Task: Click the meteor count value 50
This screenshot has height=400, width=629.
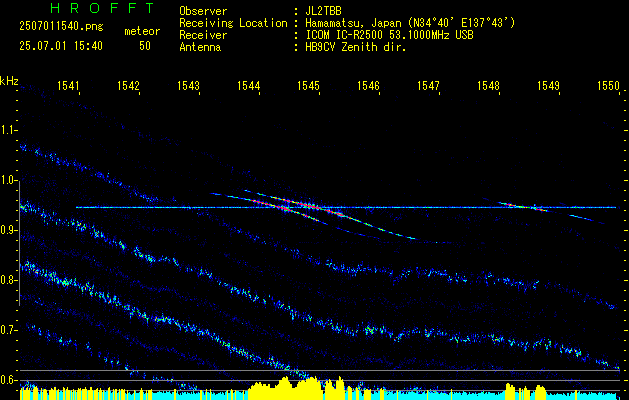Action: point(145,46)
